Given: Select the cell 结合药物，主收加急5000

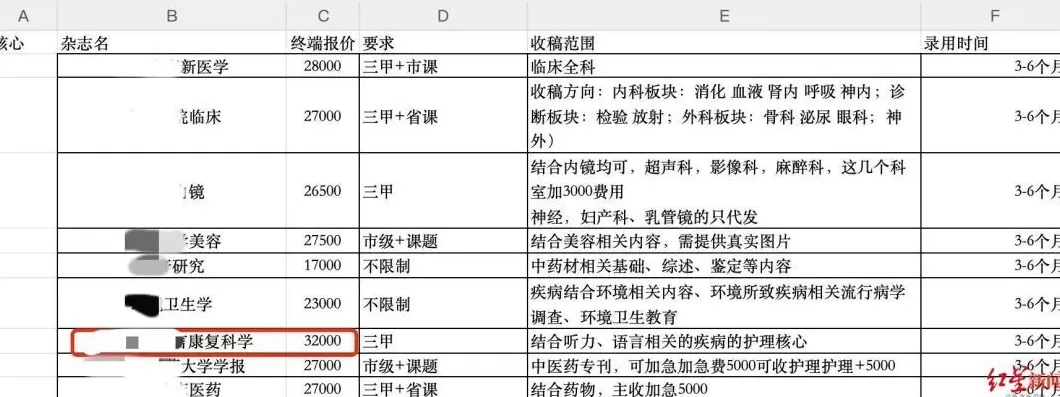Looking at the screenshot, I should pos(724,388).
